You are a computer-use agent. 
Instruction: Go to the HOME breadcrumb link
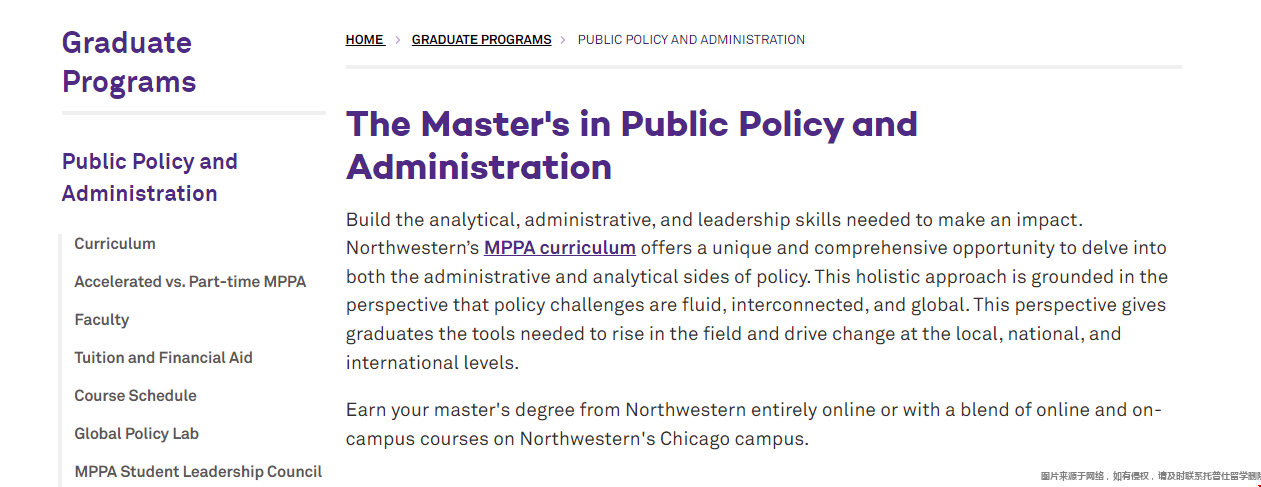pyautogui.click(x=365, y=40)
